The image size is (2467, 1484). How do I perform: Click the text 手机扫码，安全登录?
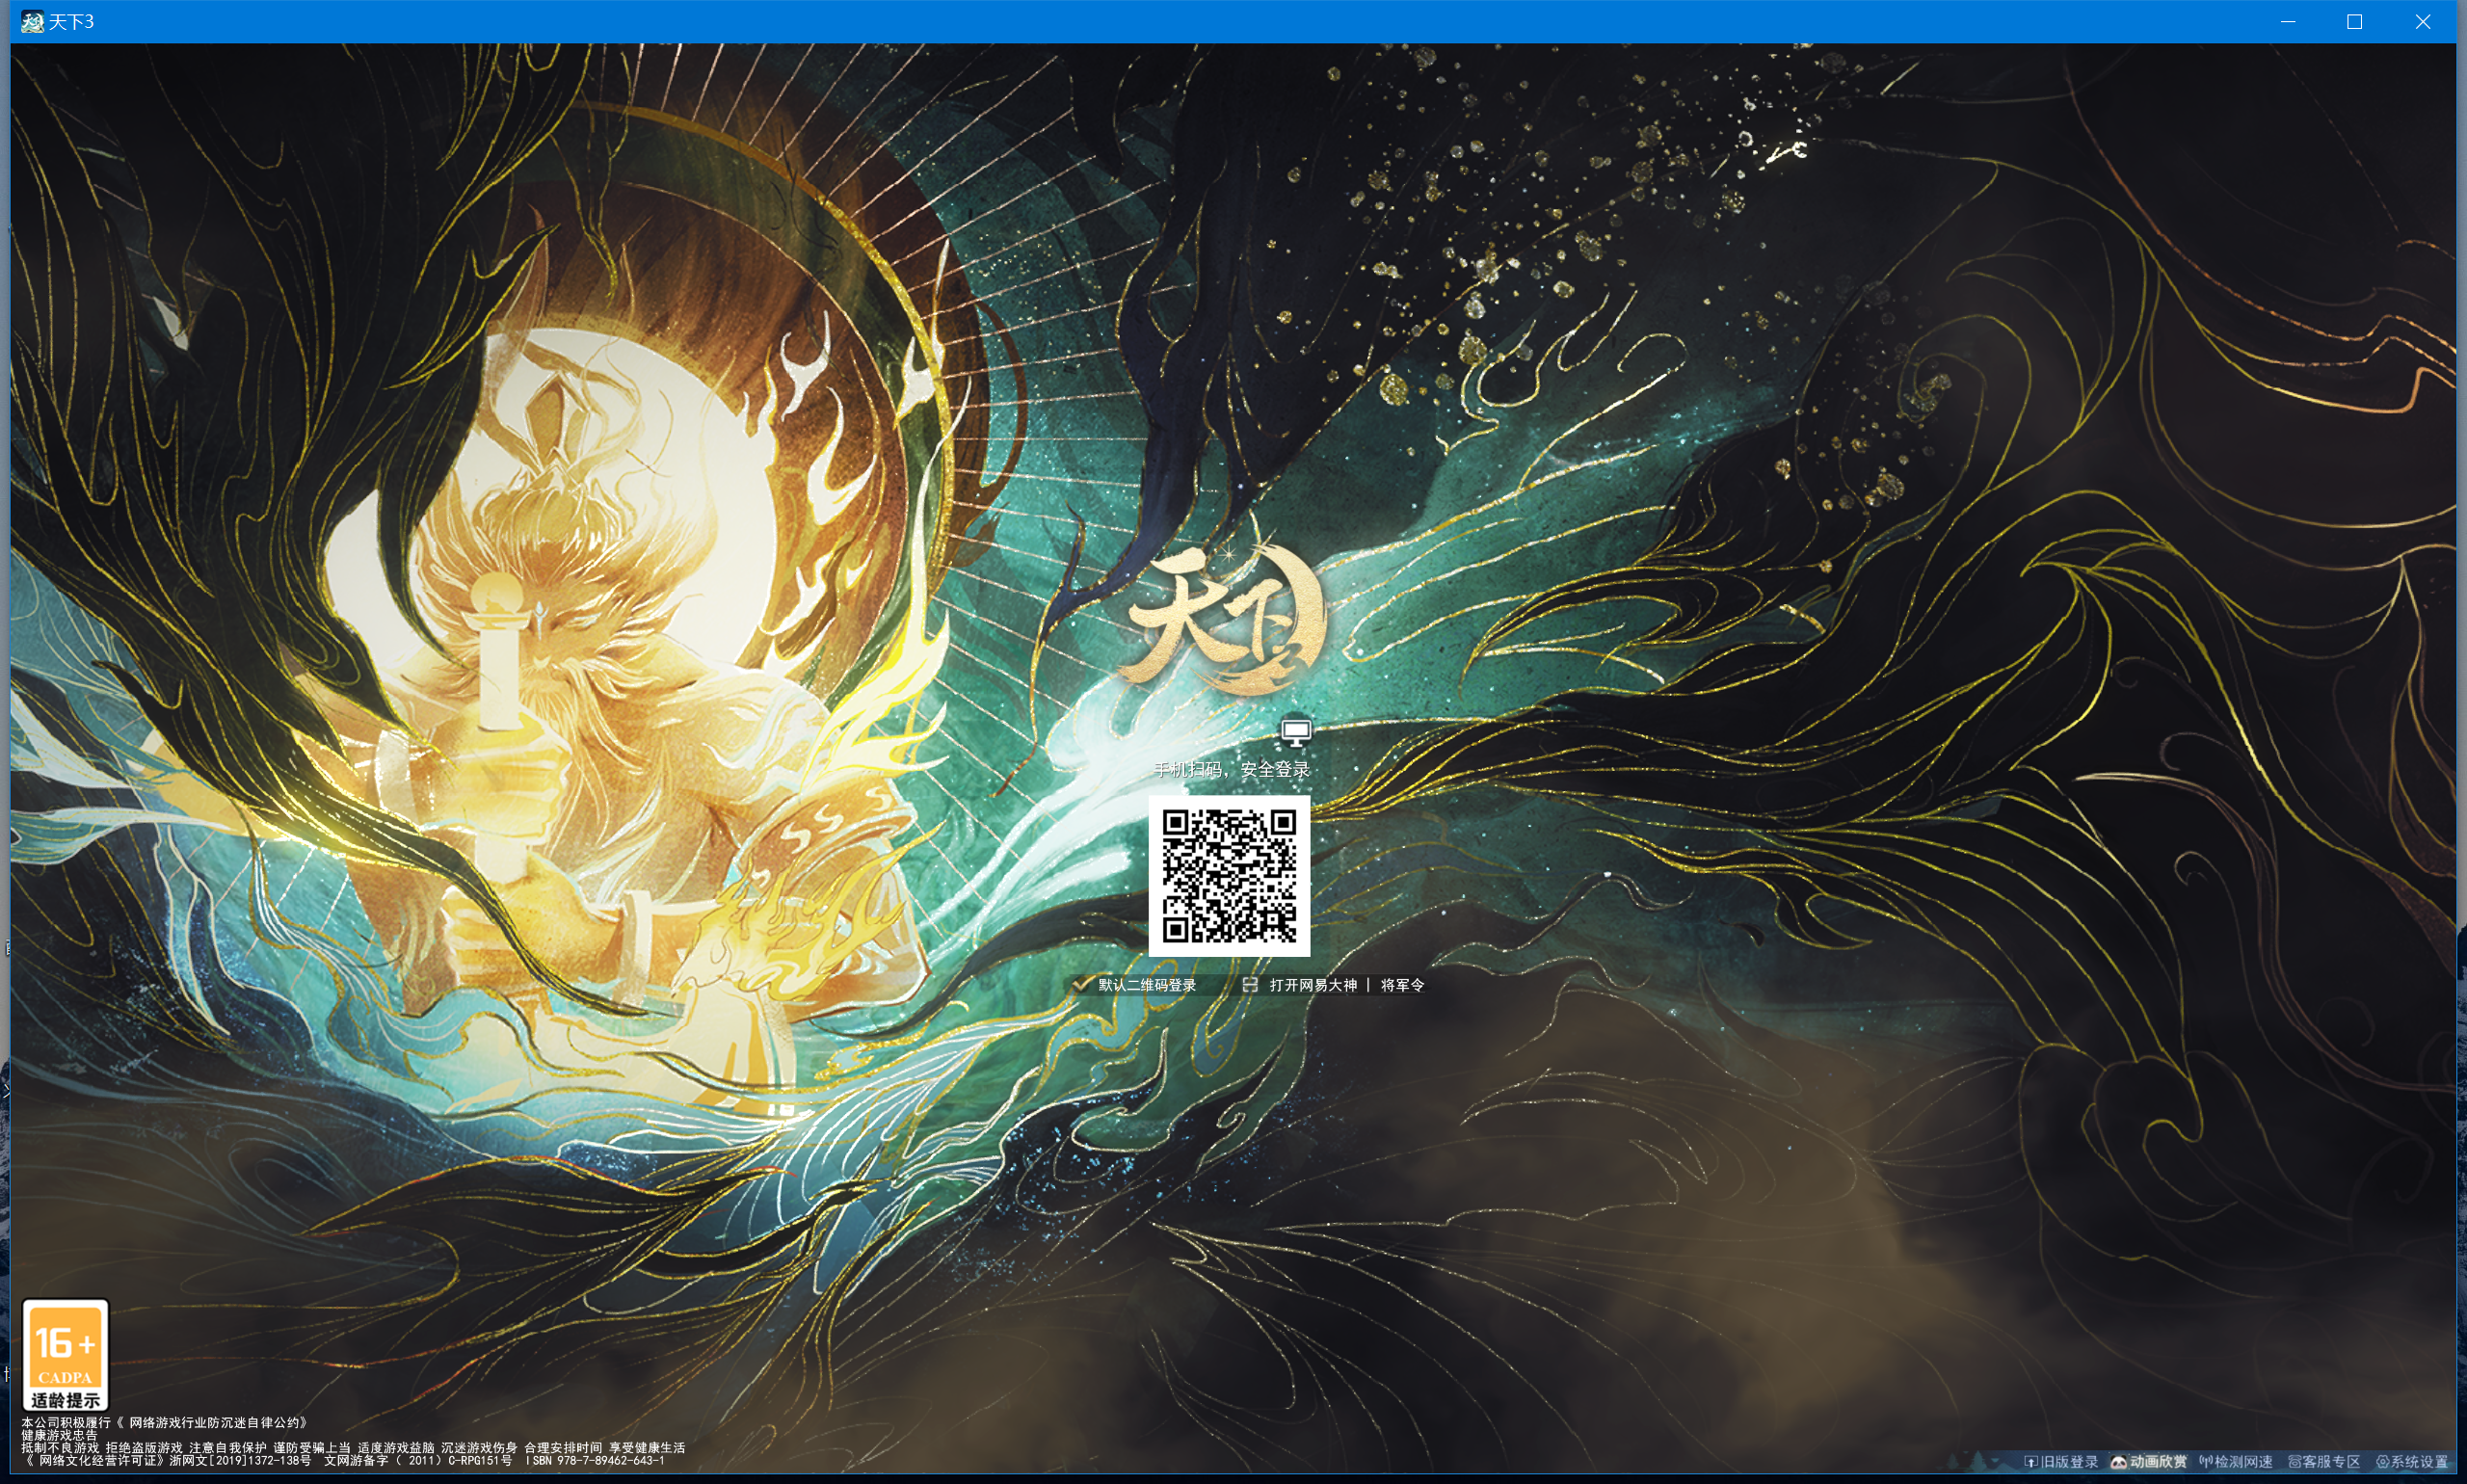(x=1232, y=770)
